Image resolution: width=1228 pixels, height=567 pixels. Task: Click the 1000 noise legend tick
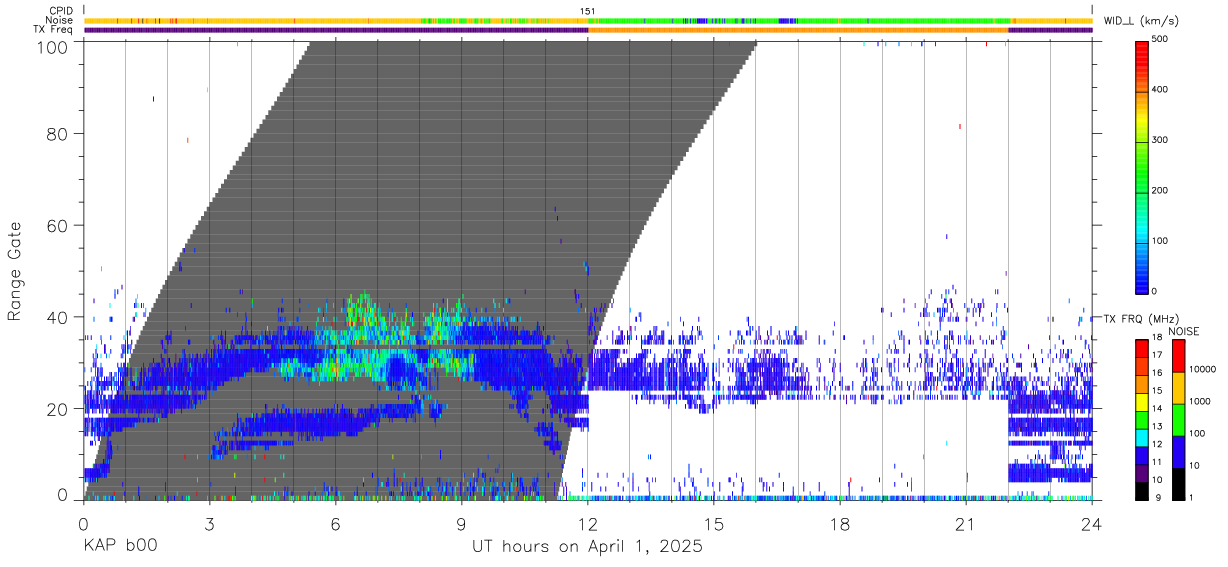tap(1199, 401)
